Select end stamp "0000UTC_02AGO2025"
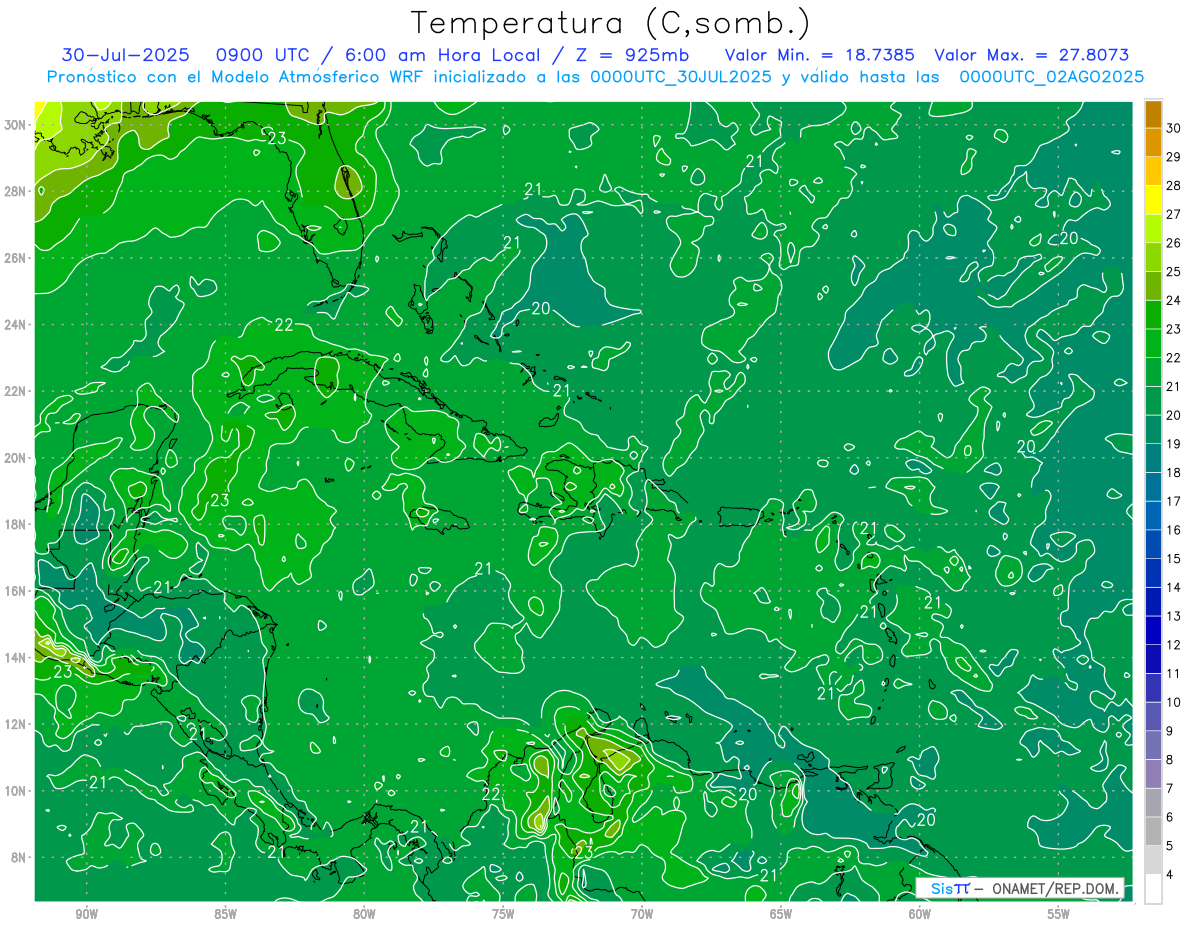Image resolution: width=1200 pixels, height=927 pixels. click(1052, 77)
